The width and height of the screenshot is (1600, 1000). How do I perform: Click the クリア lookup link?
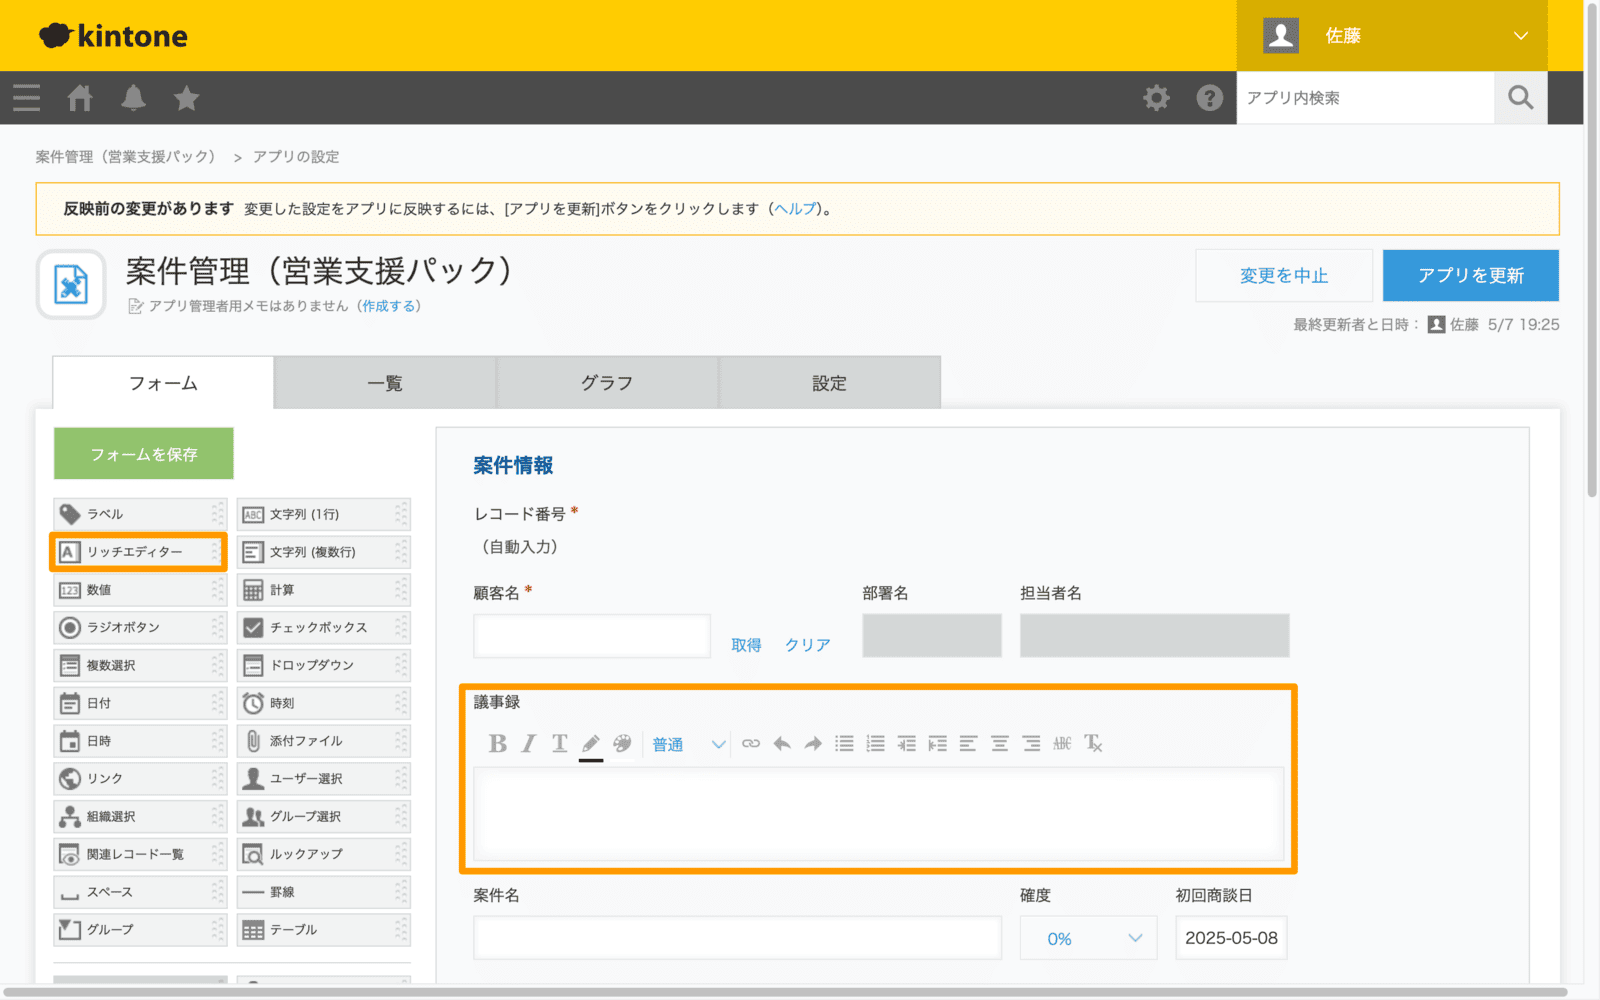808,645
